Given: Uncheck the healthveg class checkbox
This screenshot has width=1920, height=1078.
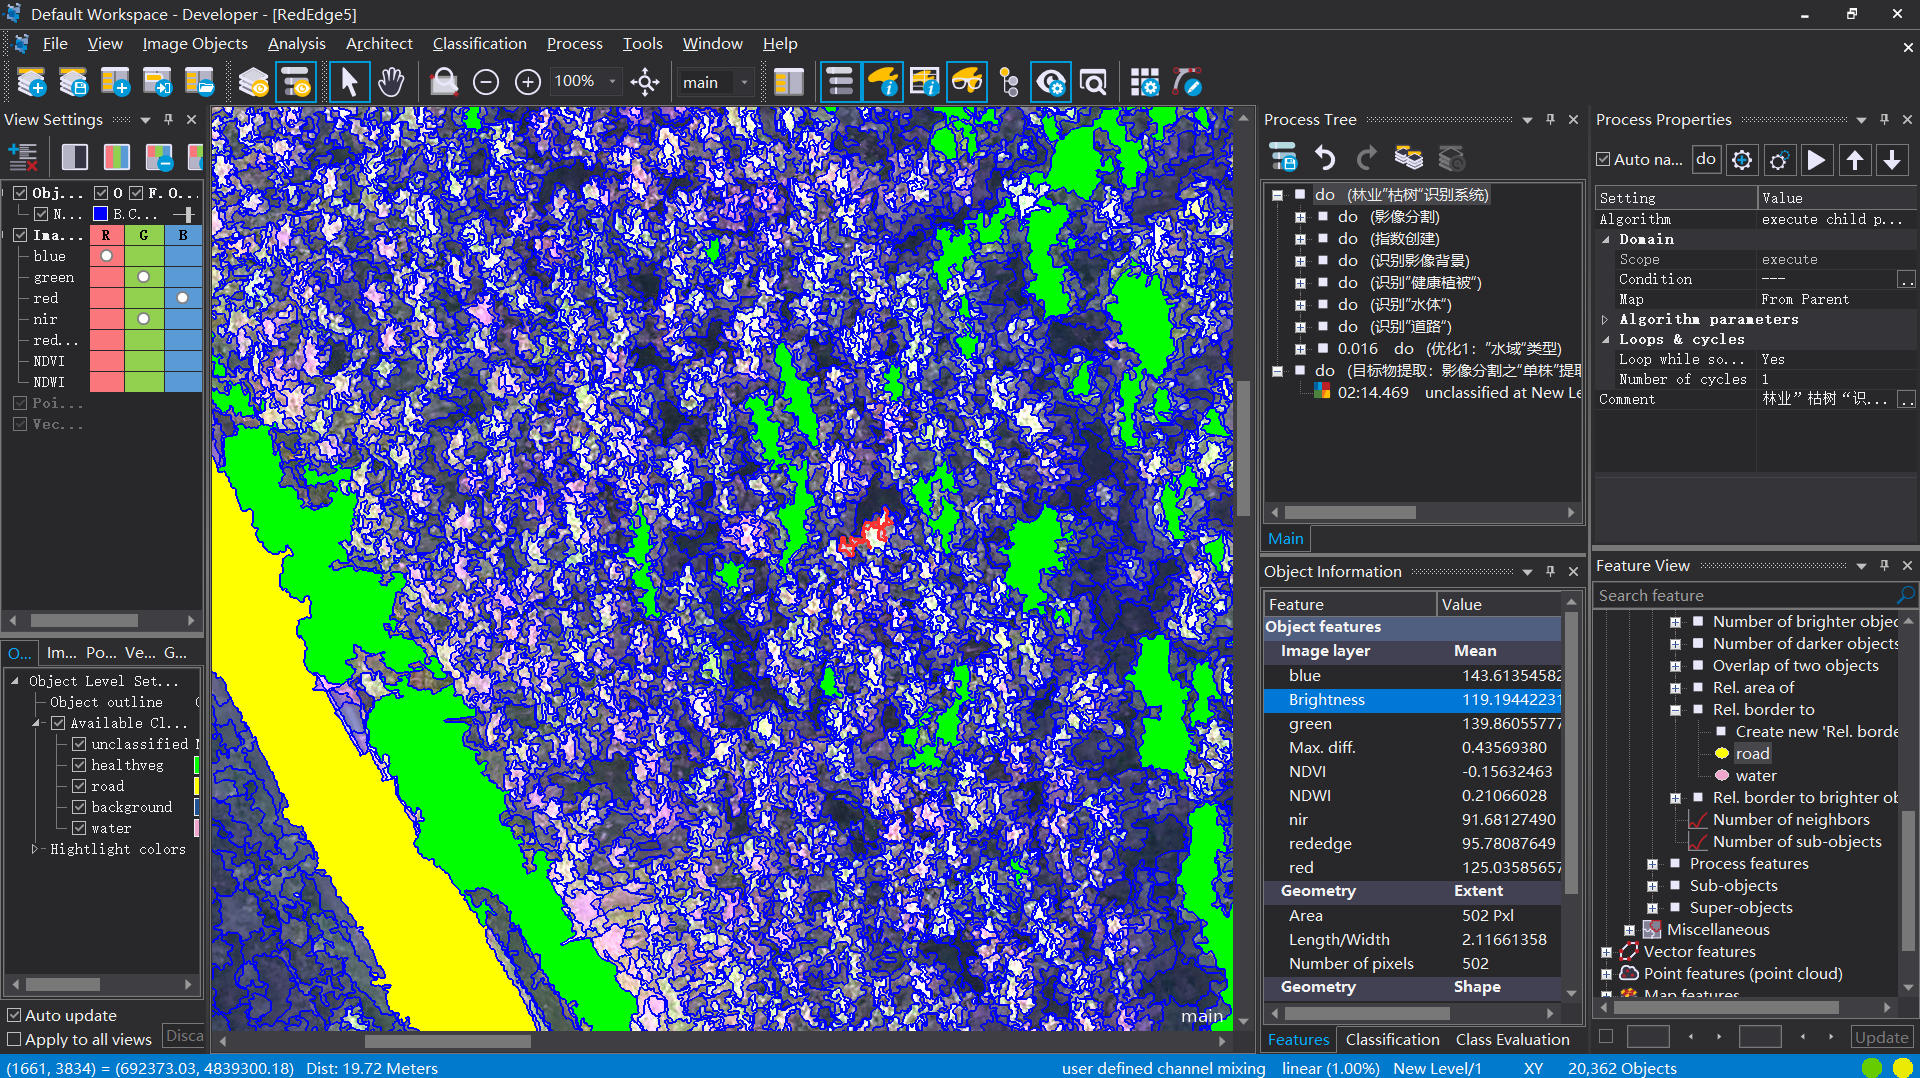Looking at the screenshot, I should [x=79, y=765].
